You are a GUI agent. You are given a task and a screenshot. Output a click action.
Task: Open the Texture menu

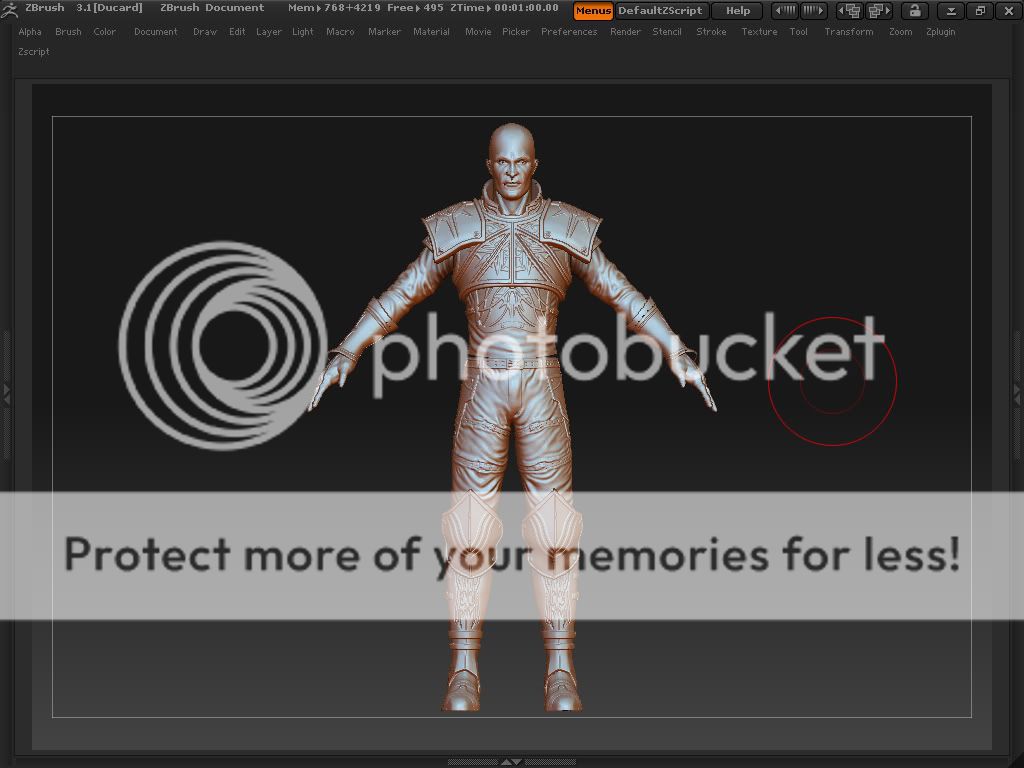click(759, 32)
